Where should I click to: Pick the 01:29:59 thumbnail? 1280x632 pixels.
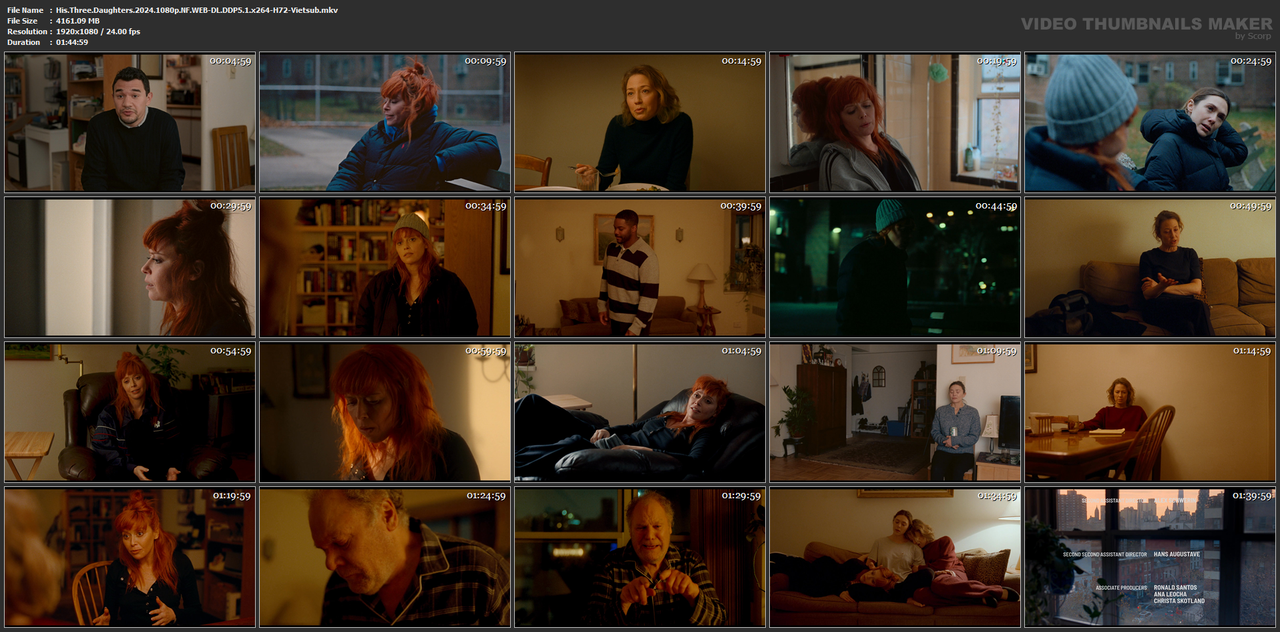click(640, 557)
